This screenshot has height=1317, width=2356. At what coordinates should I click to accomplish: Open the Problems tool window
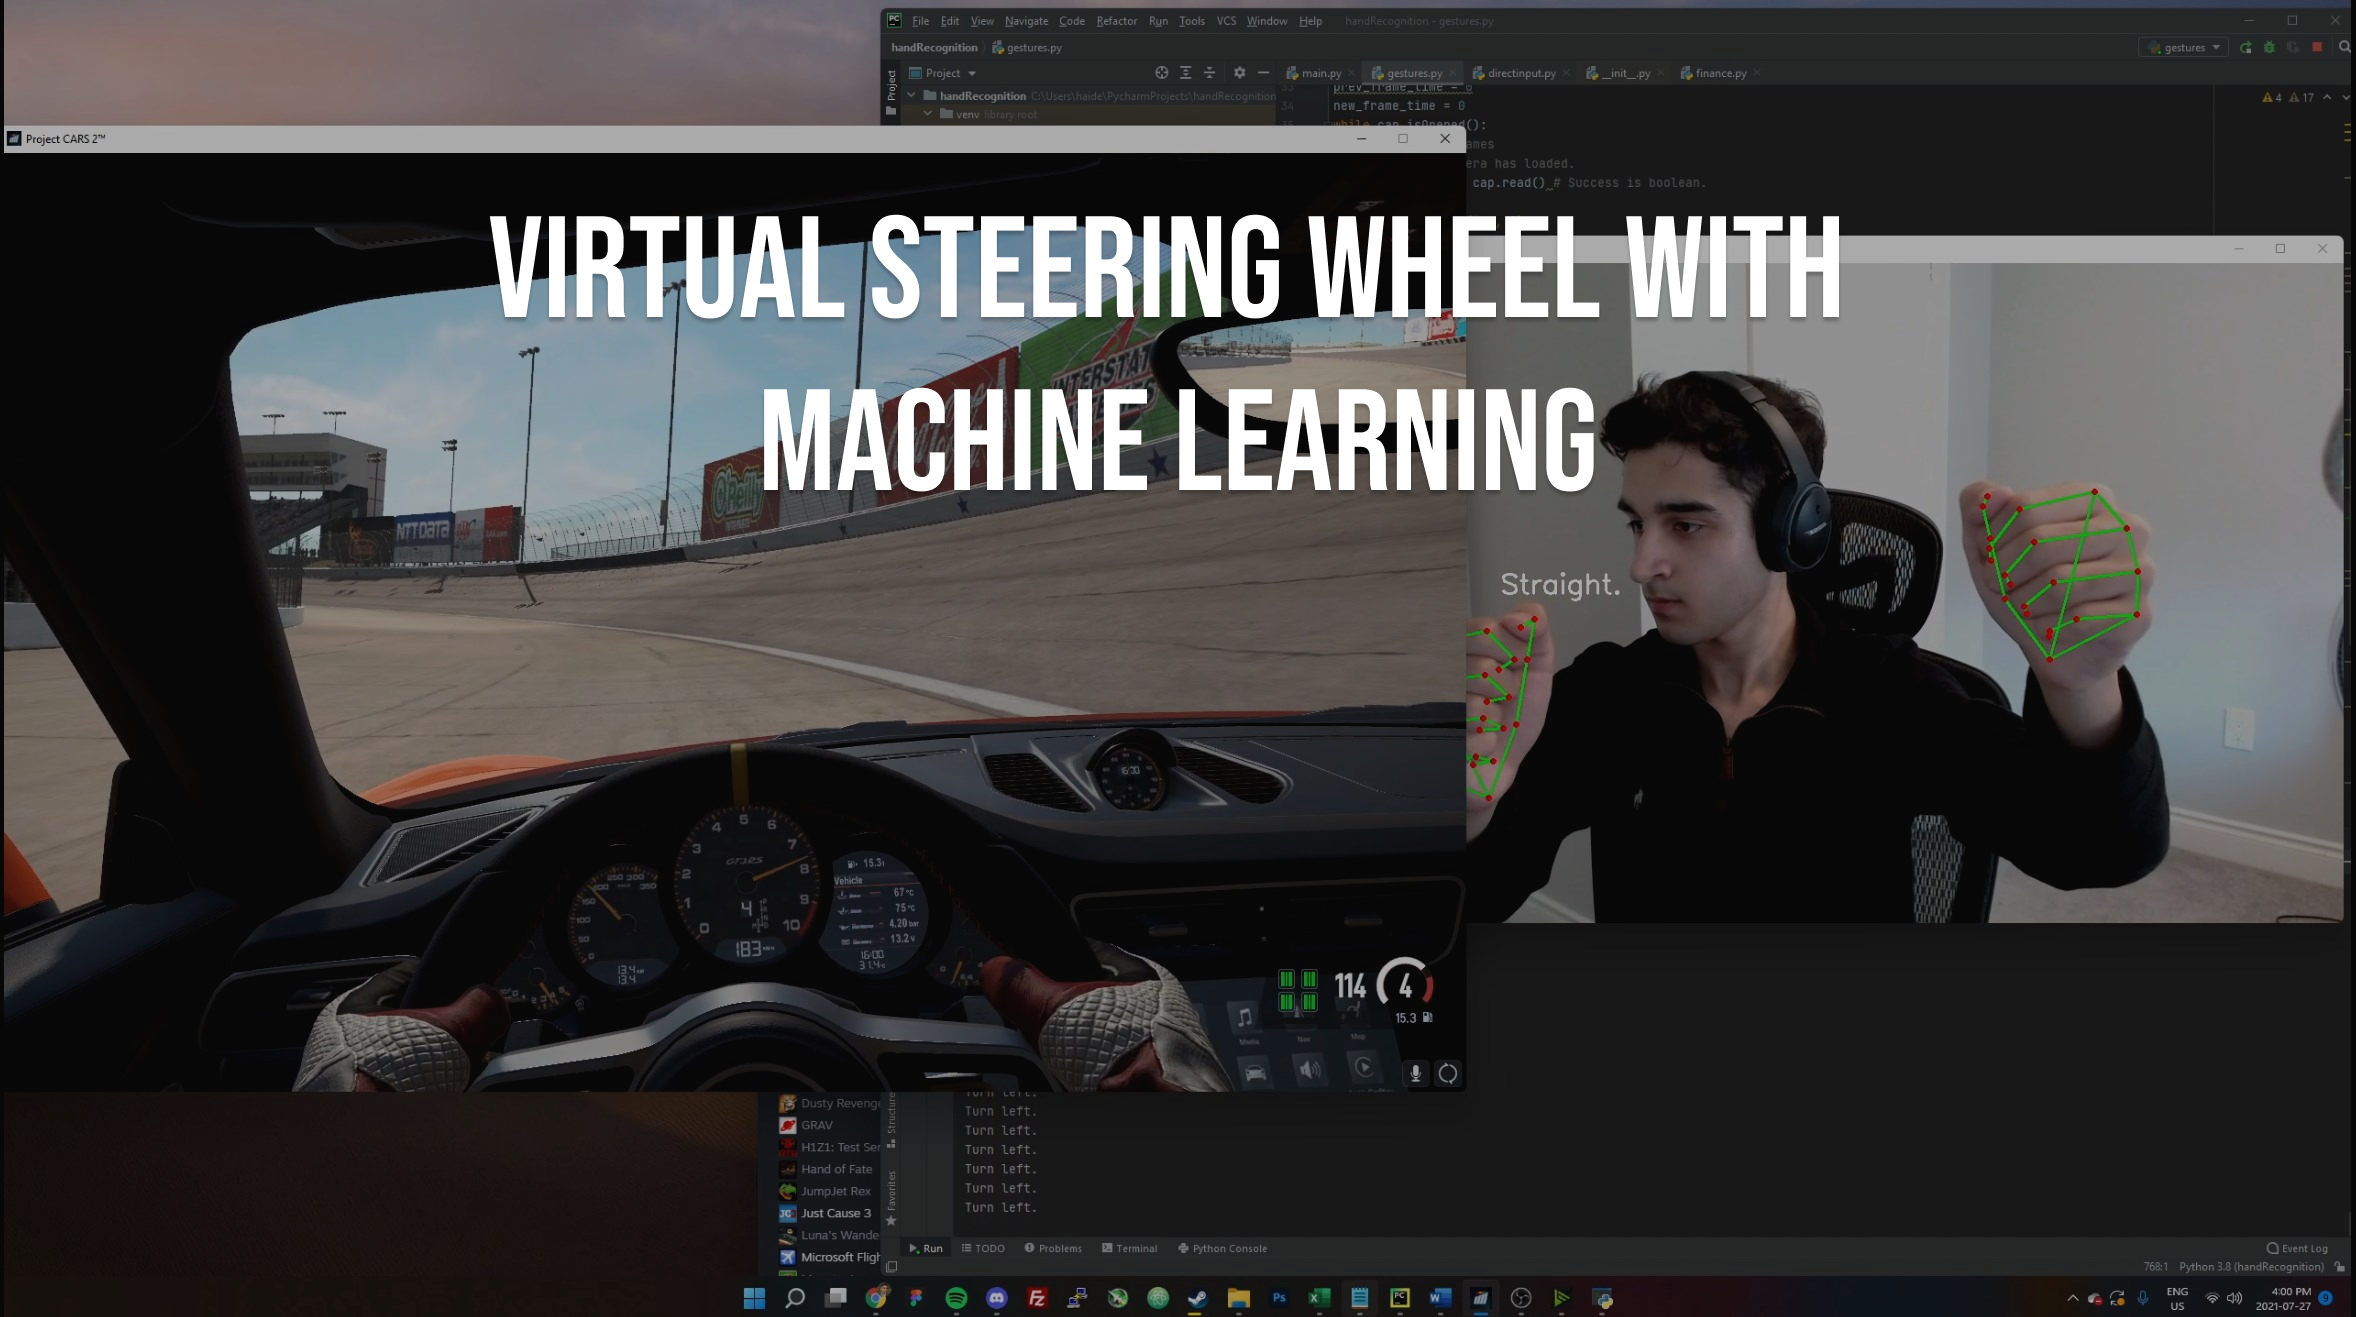(x=1053, y=1248)
